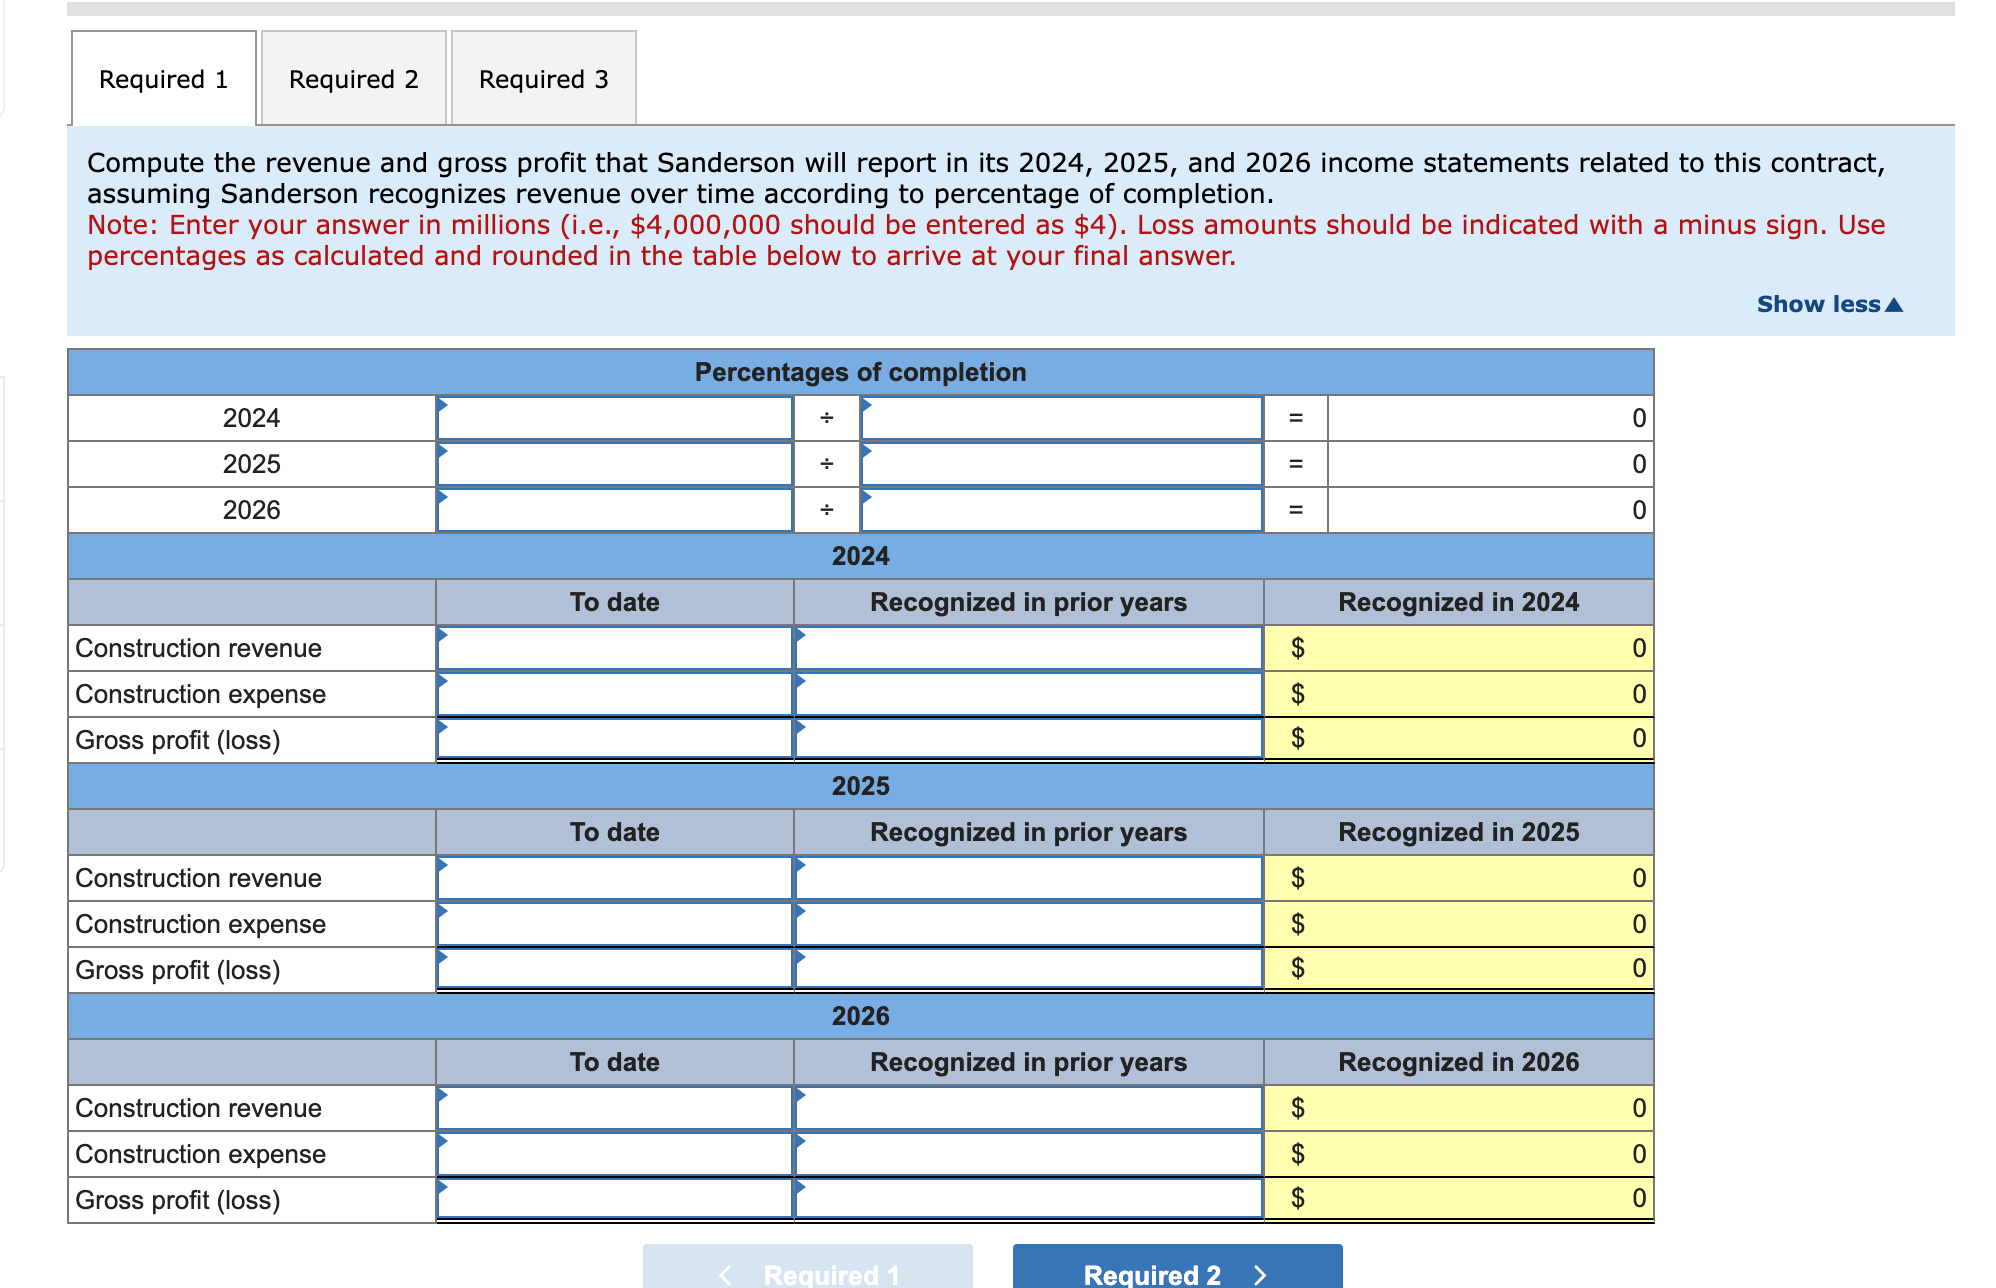Screen dimensions: 1996x1288
Task: Click 2024 gross profit to date field
Action: click(x=615, y=739)
